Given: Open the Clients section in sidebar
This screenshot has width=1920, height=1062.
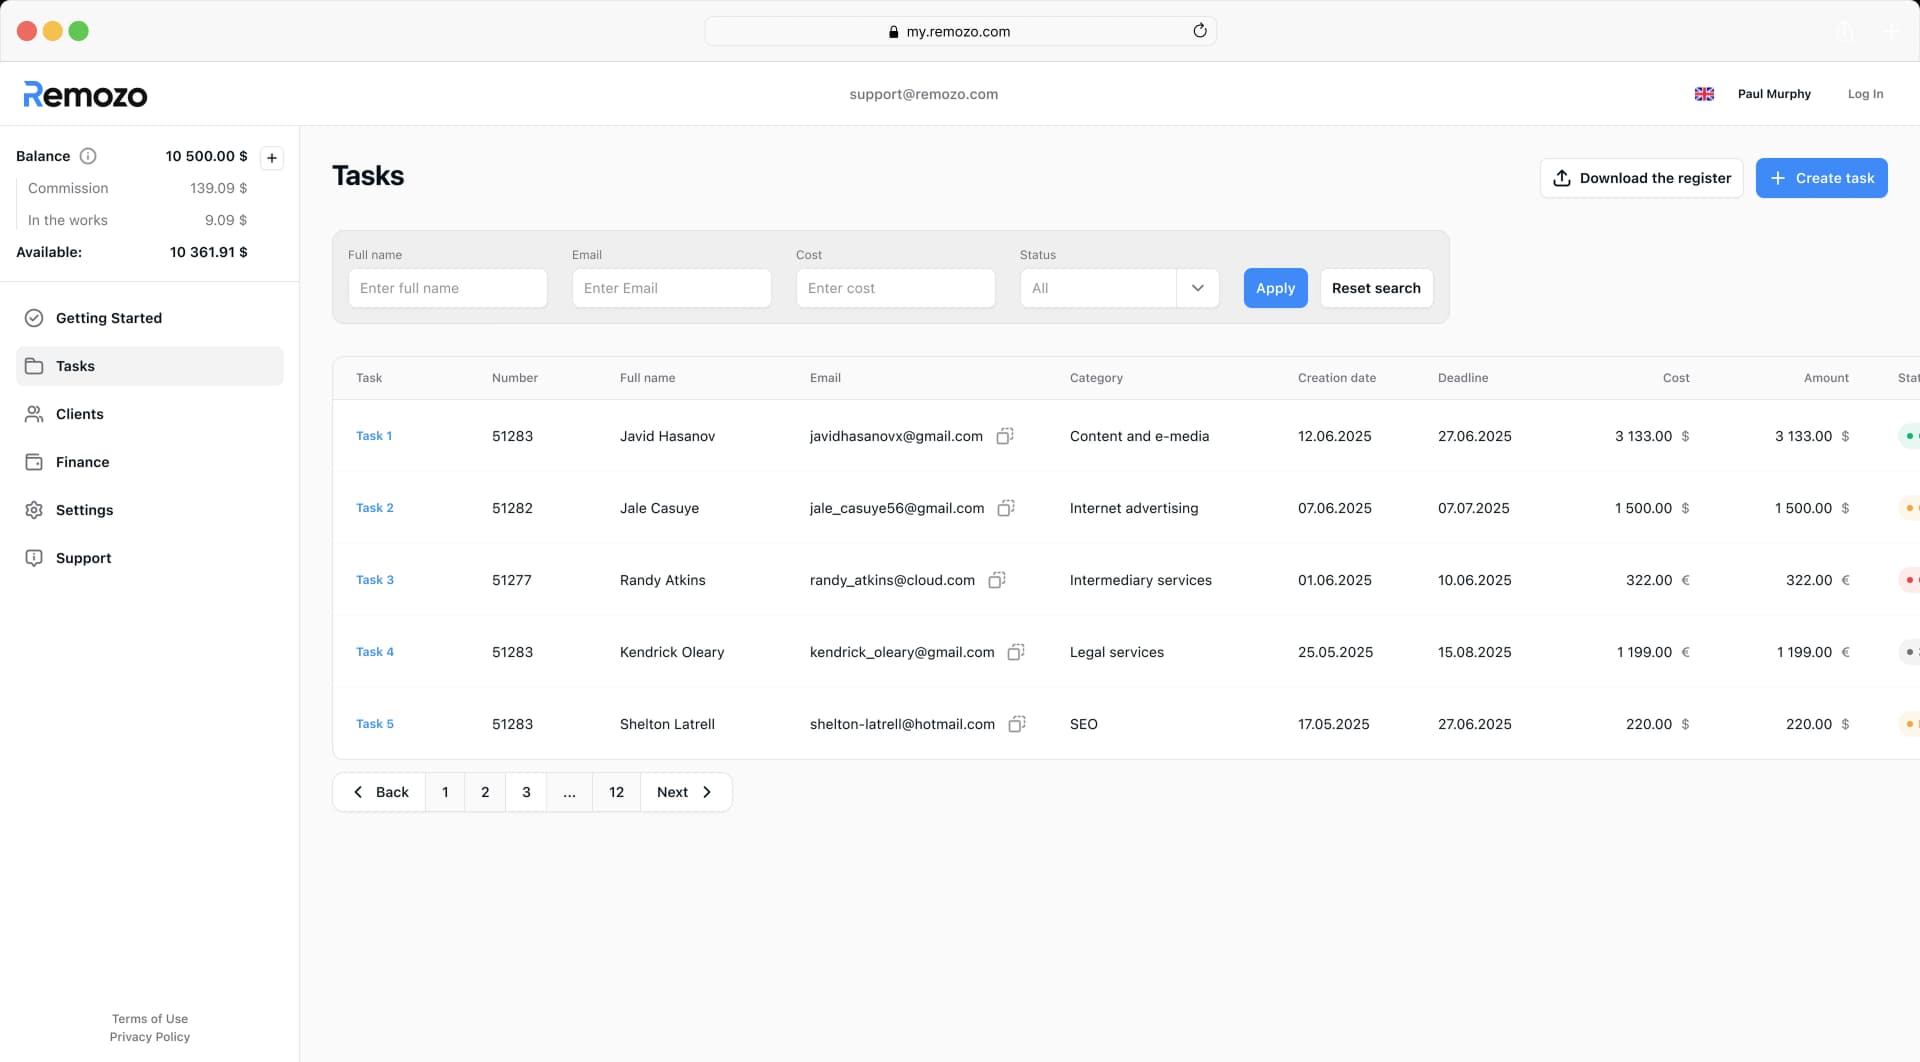Looking at the screenshot, I should pos(79,414).
